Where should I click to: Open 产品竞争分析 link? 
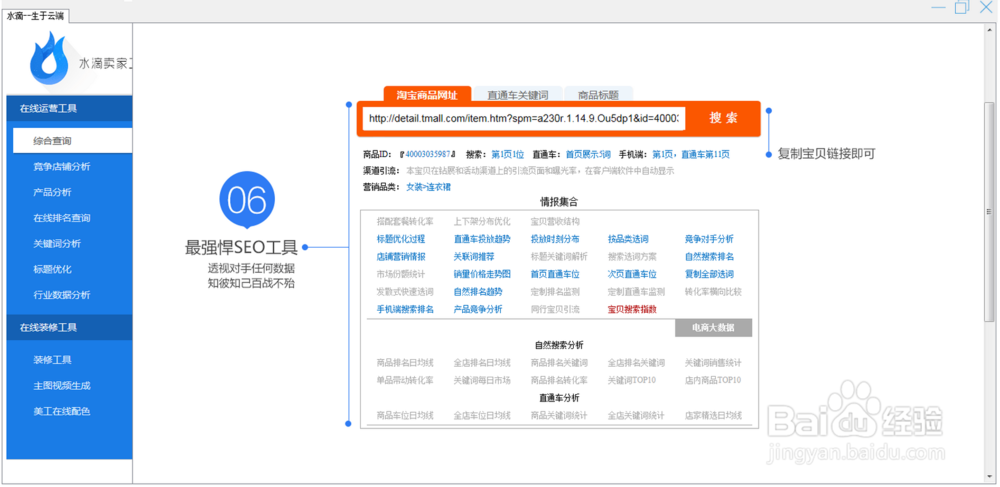pos(478,309)
